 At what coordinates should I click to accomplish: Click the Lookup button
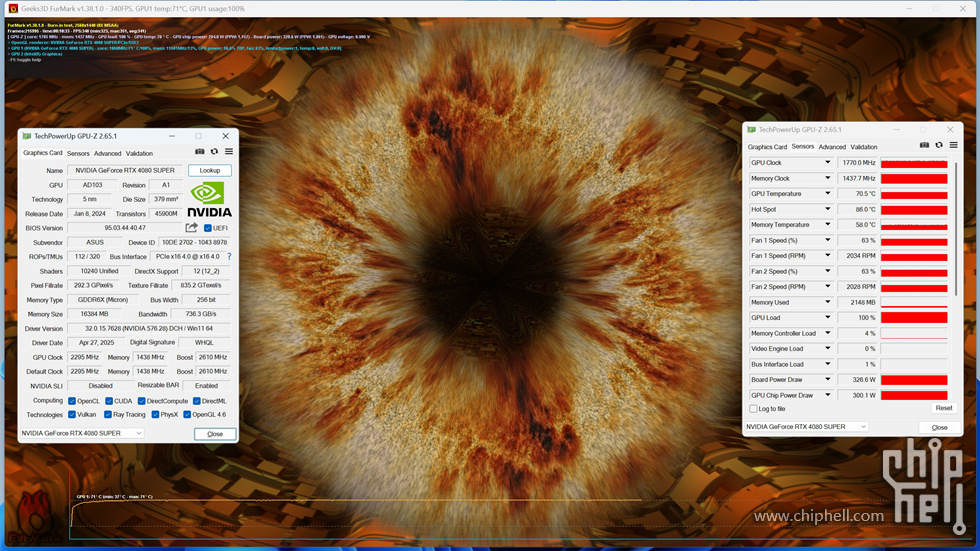[210, 170]
